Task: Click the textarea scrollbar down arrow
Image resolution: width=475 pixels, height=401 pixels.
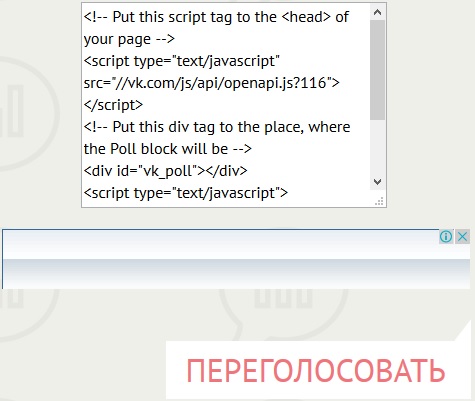Action: click(x=377, y=182)
